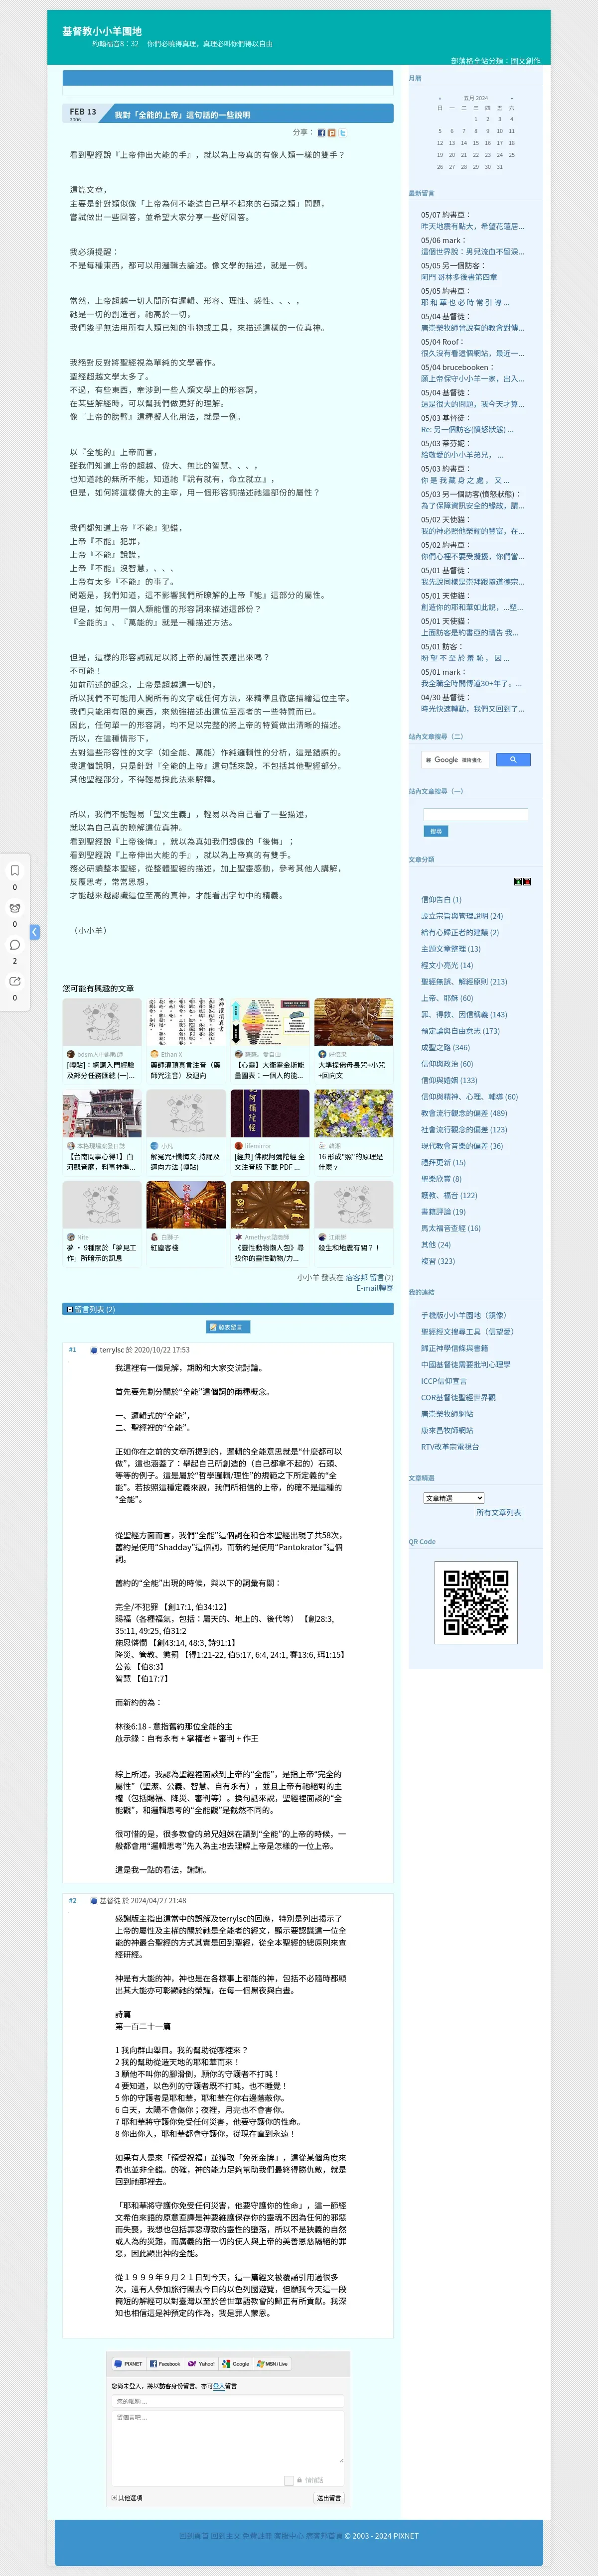Click the QR code image
Image resolution: width=598 pixels, height=2576 pixels.
[x=476, y=1602]
